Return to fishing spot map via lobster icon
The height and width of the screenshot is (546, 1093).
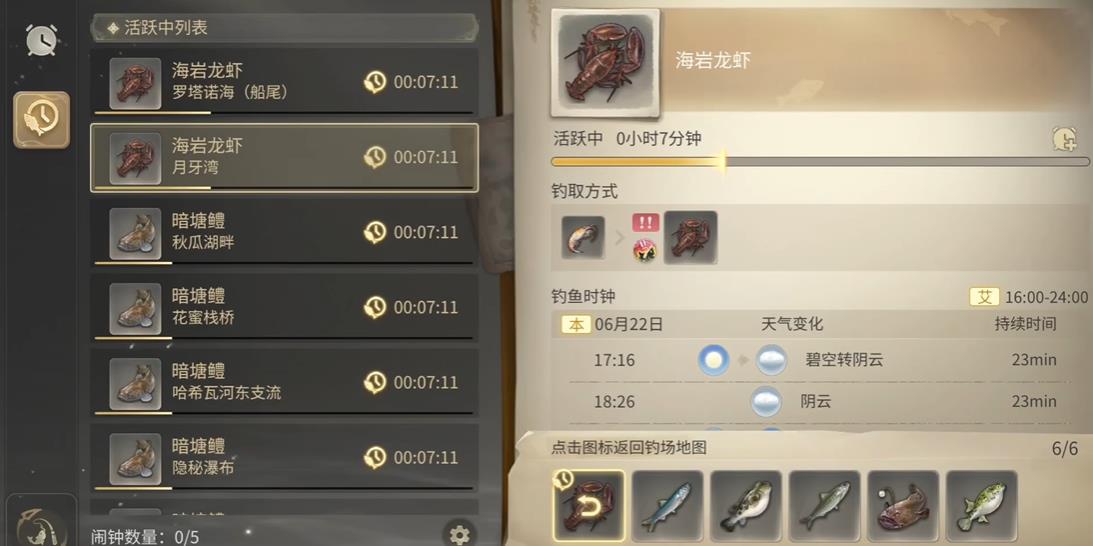589,506
